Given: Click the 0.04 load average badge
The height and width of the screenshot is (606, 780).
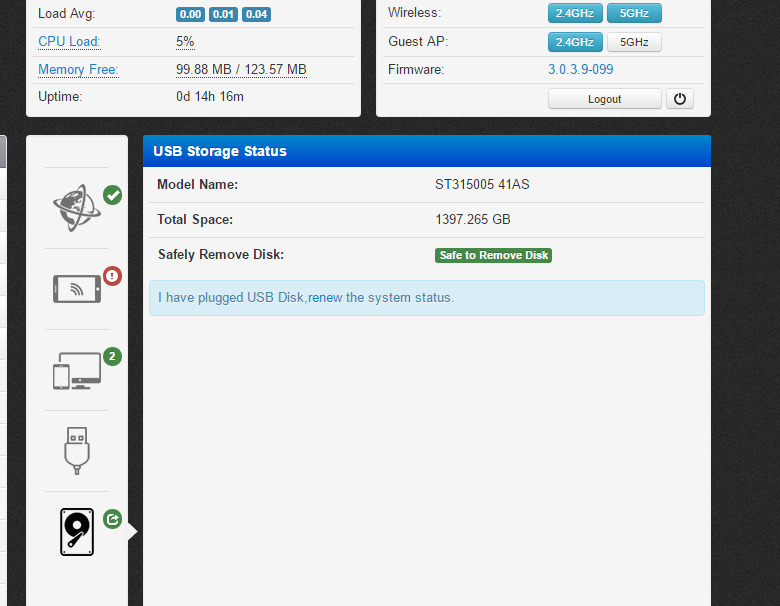Looking at the screenshot, I should [x=256, y=14].
